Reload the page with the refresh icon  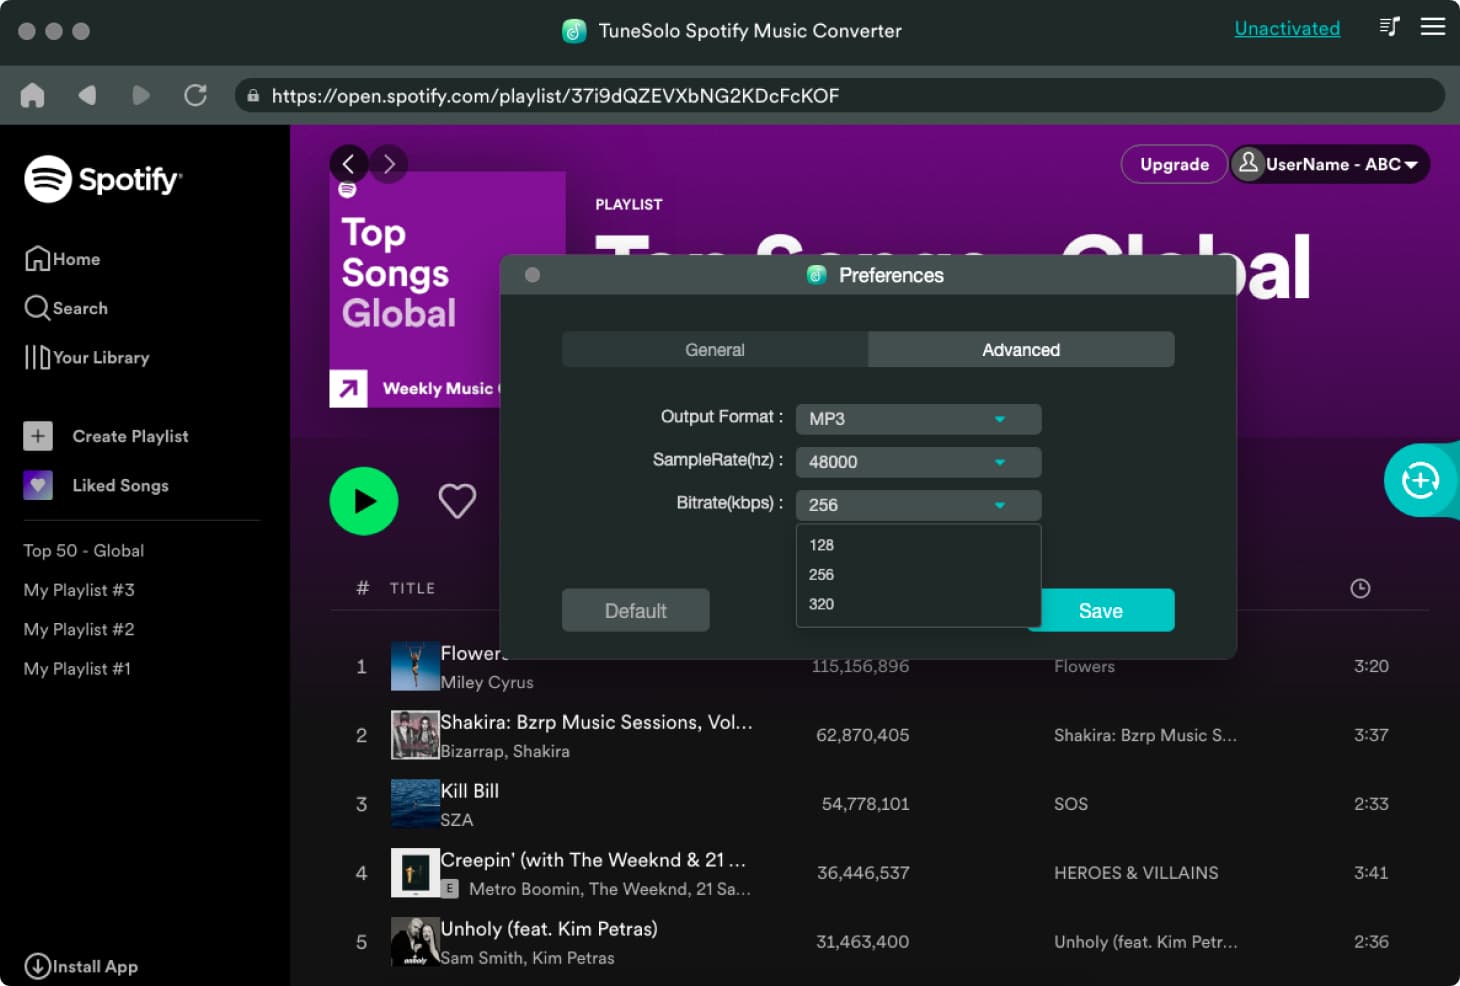point(195,95)
